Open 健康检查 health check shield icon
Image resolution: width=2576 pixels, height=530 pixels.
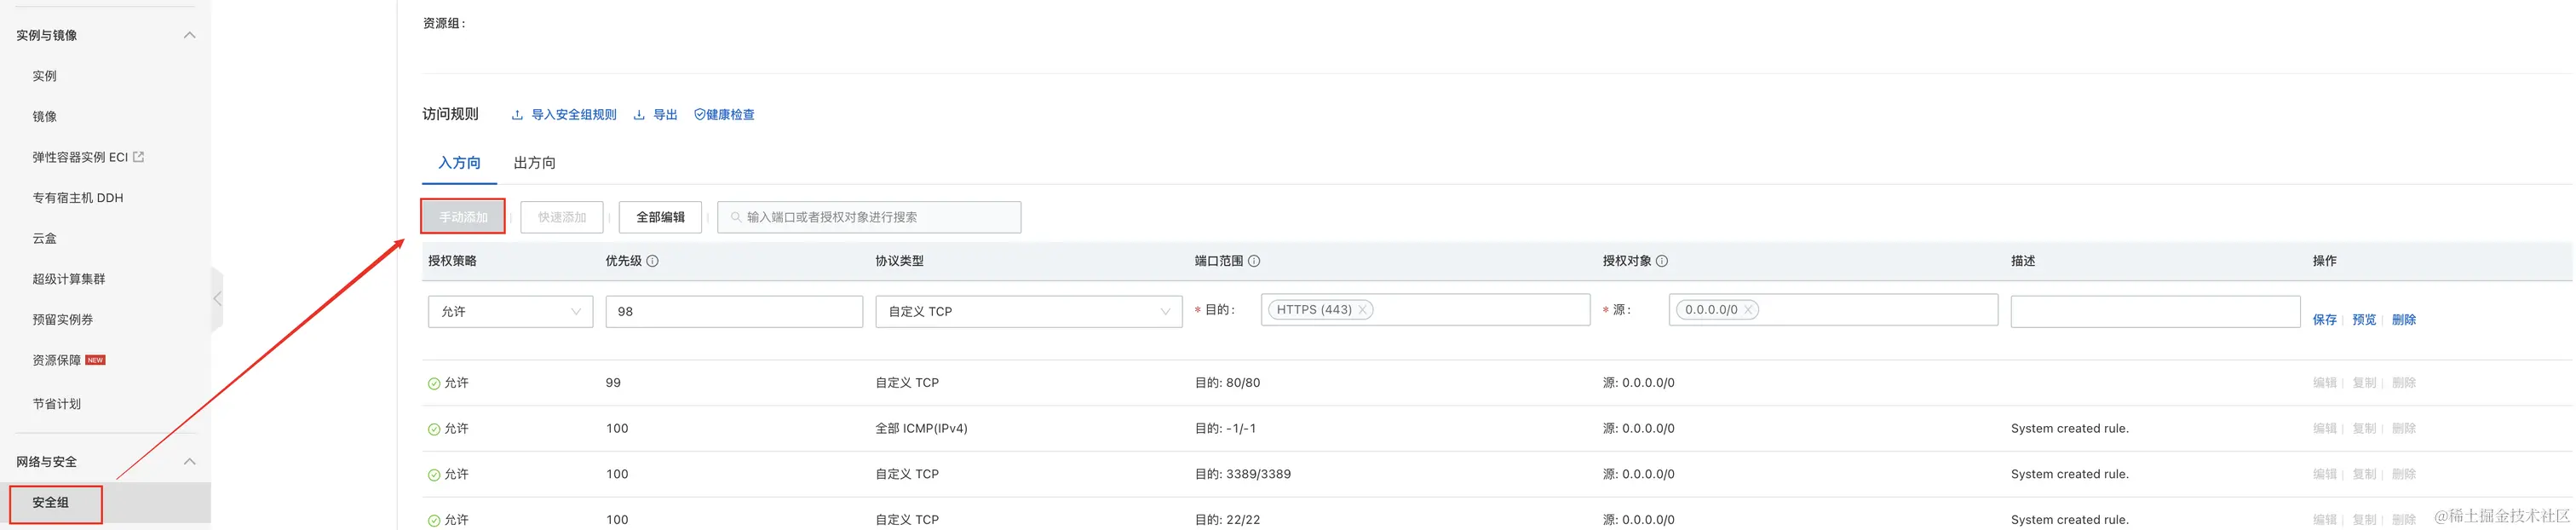[x=699, y=115]
